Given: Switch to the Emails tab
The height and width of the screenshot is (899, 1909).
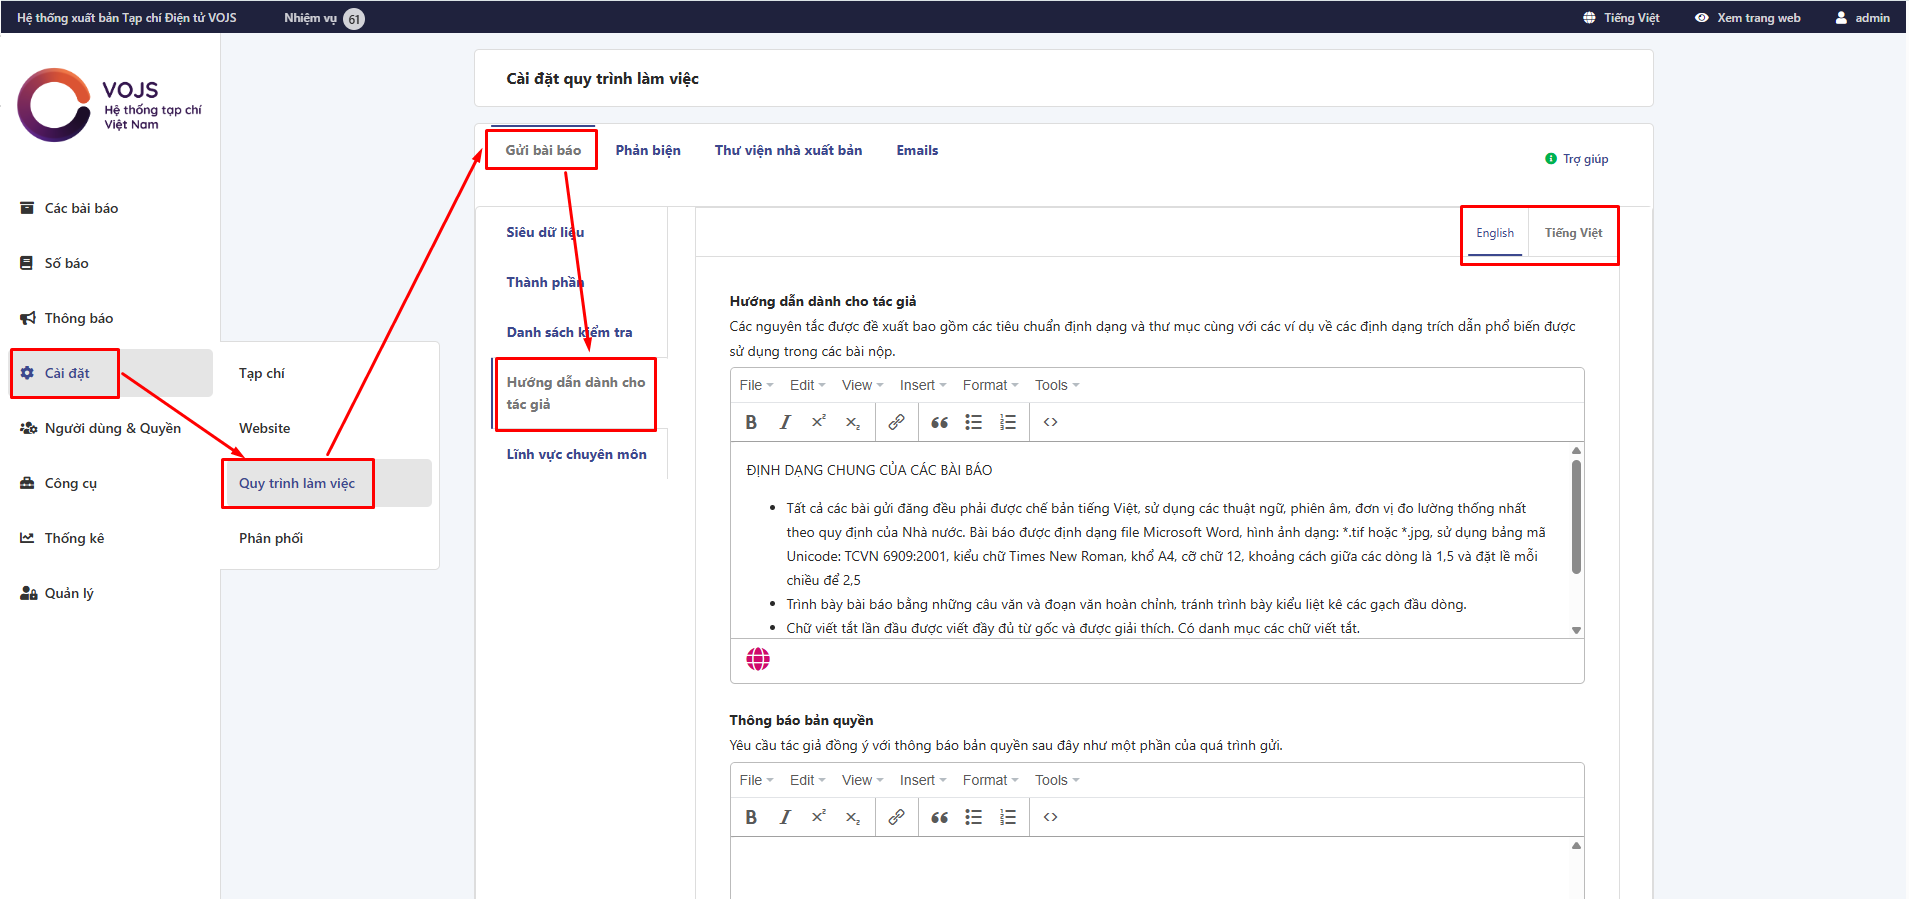Looking at the screenshot, I should click(916, 150).
